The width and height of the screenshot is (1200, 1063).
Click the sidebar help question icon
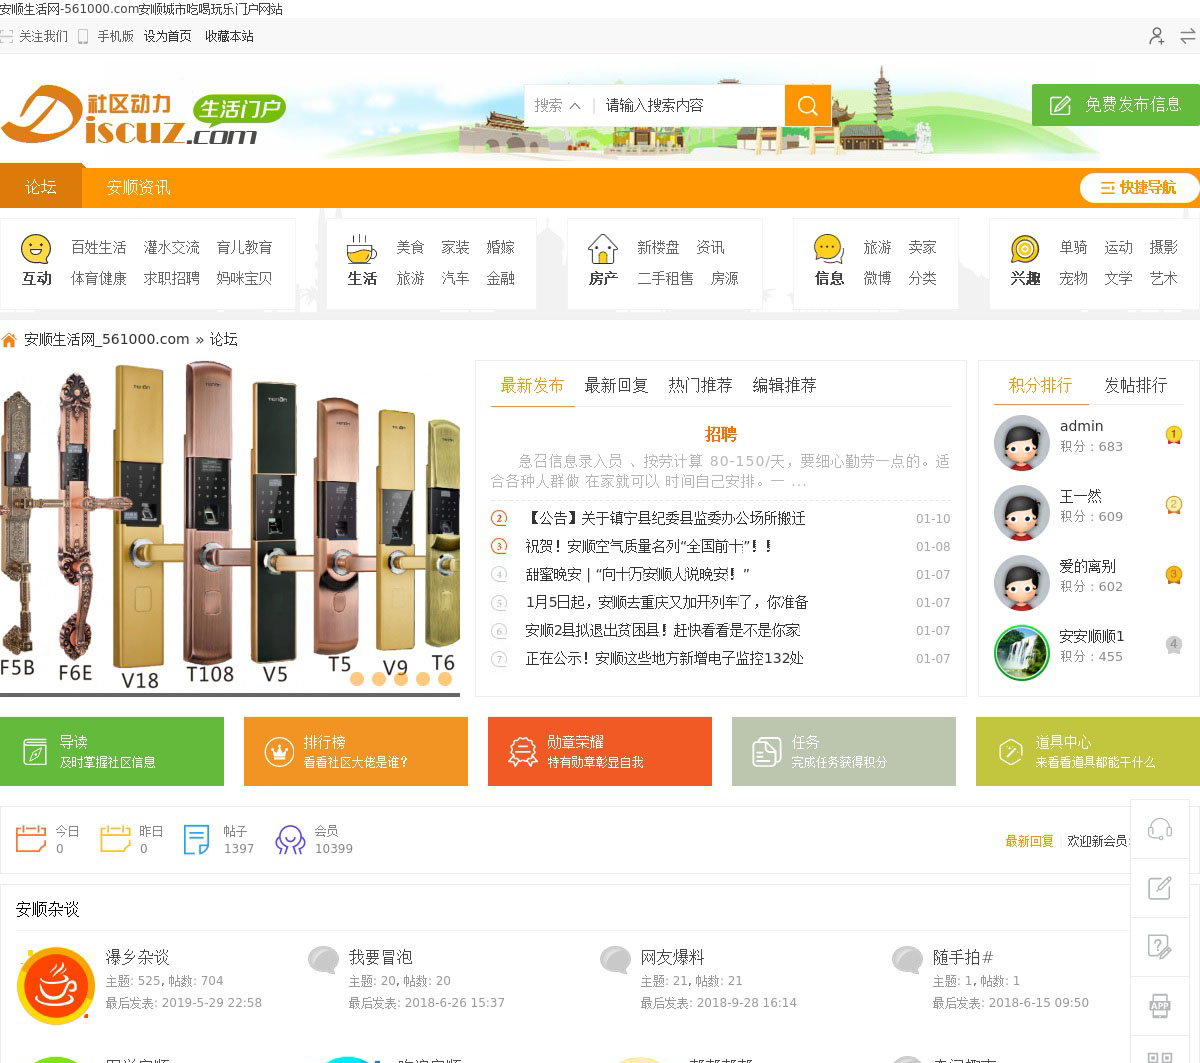click(1160, 946)
